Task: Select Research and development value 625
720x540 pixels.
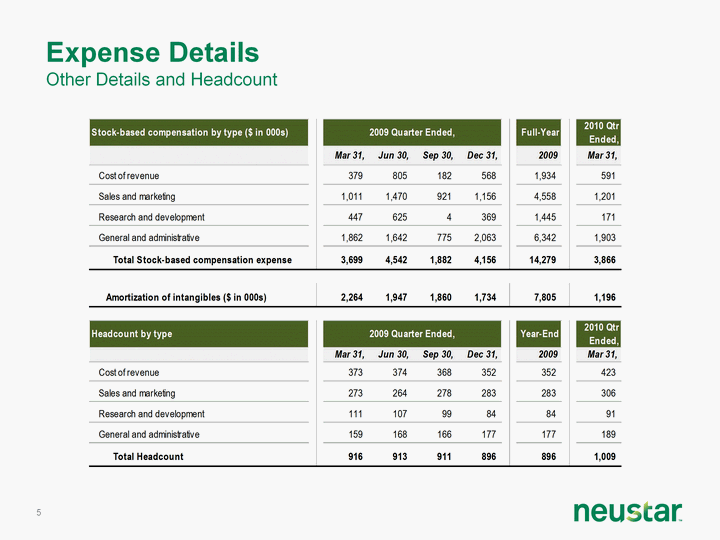Action: [x=399, y=217]
